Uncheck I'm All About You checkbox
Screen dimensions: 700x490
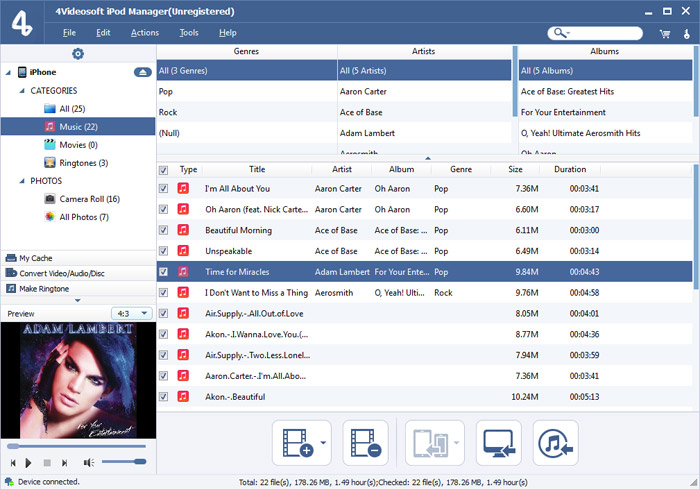tap(163, 188)
